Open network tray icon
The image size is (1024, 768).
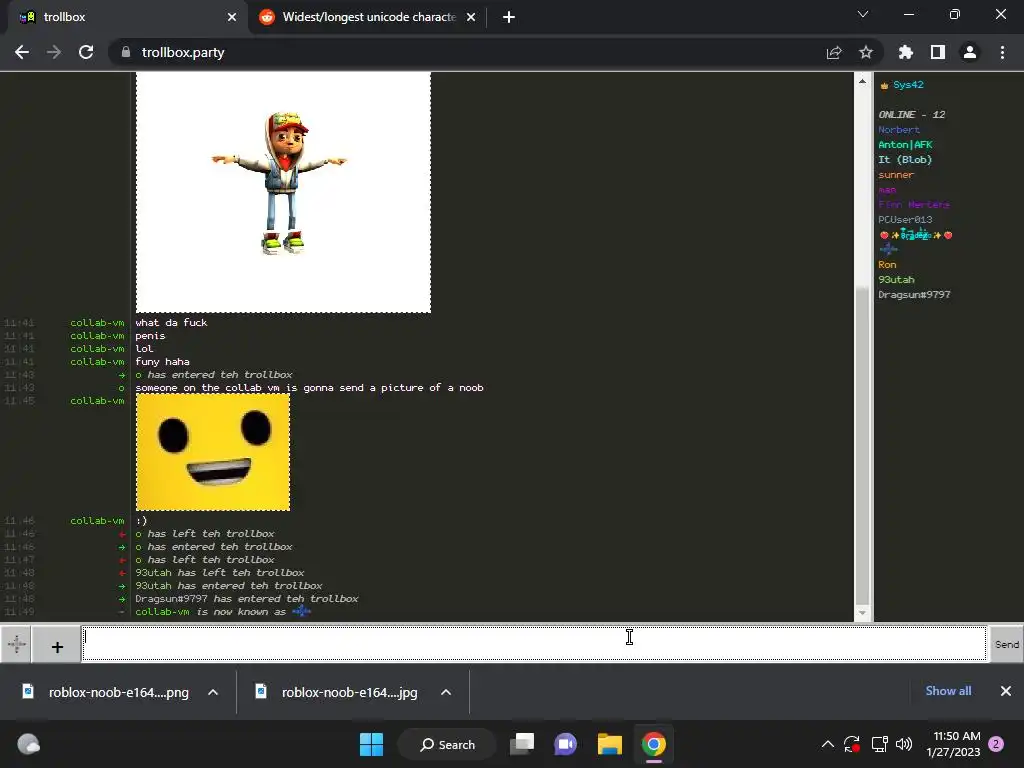(x=879, y=744)
